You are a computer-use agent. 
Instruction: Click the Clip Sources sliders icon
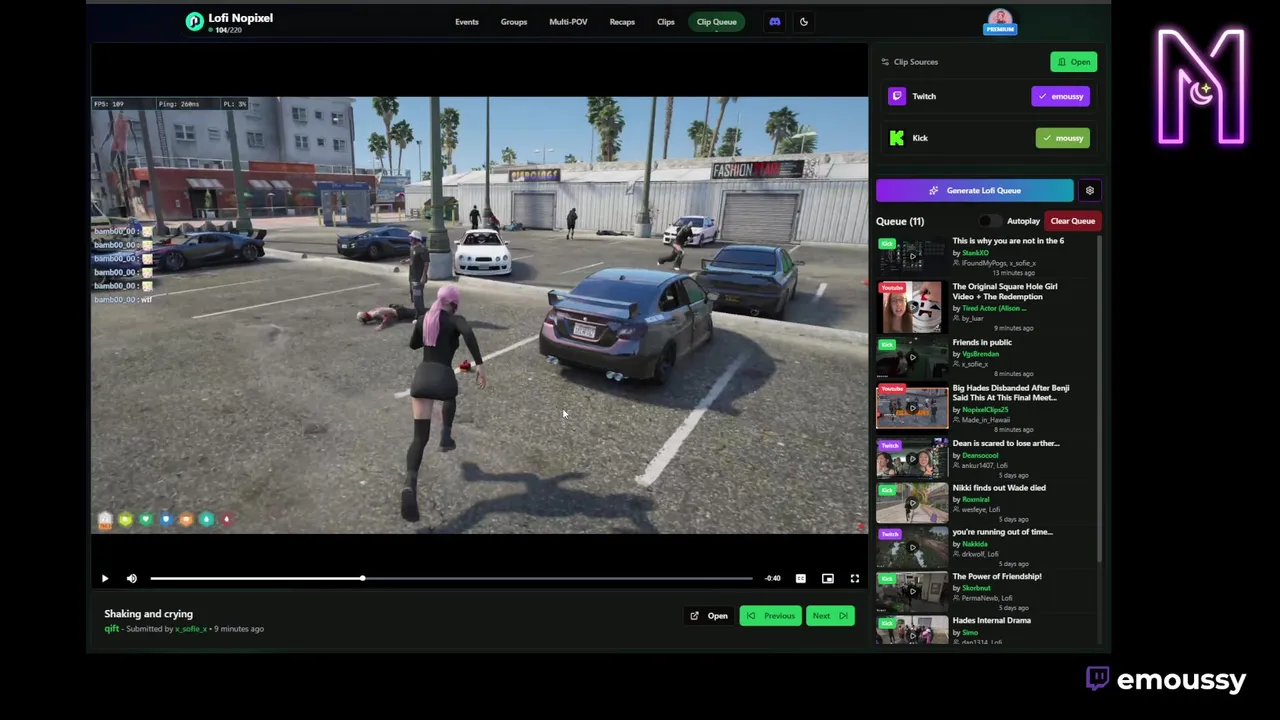pos(885,62)
